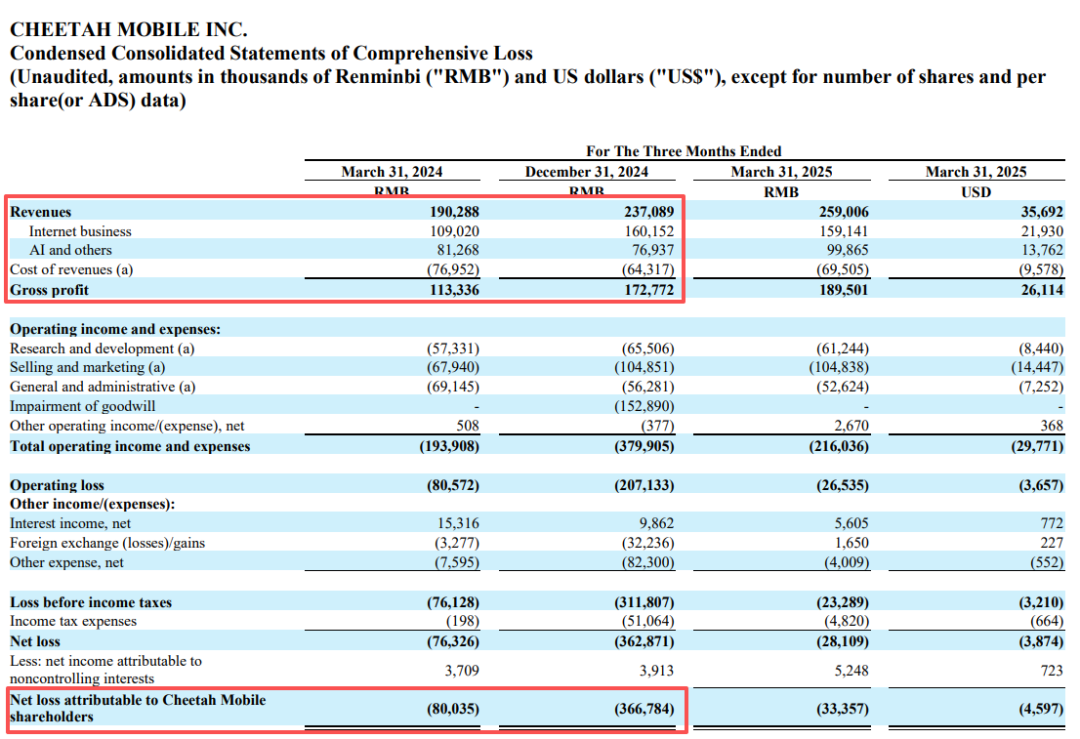1080x739 pixels.
Task: Select Internet business value 160,152
Action: (x=649, y=231)
